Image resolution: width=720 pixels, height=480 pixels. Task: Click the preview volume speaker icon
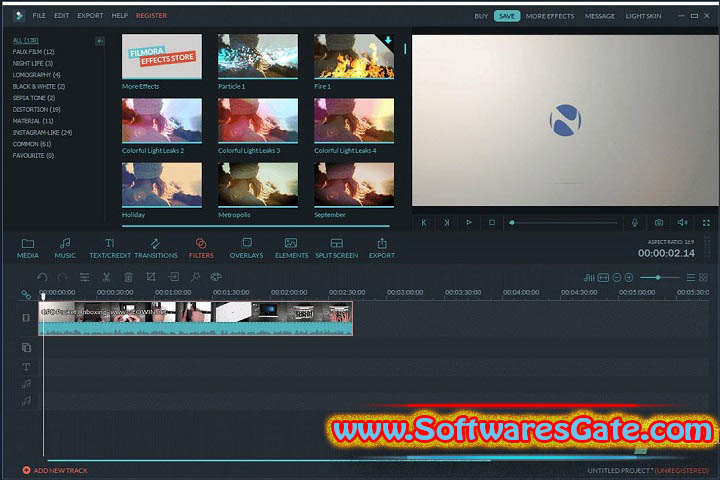click(682, 223)
